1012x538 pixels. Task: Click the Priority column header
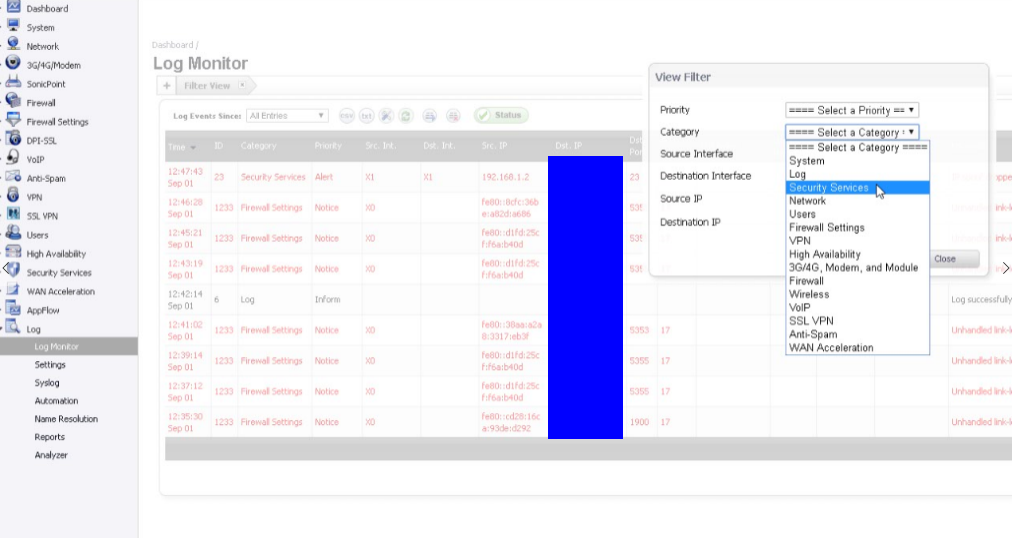click(328, 146)
